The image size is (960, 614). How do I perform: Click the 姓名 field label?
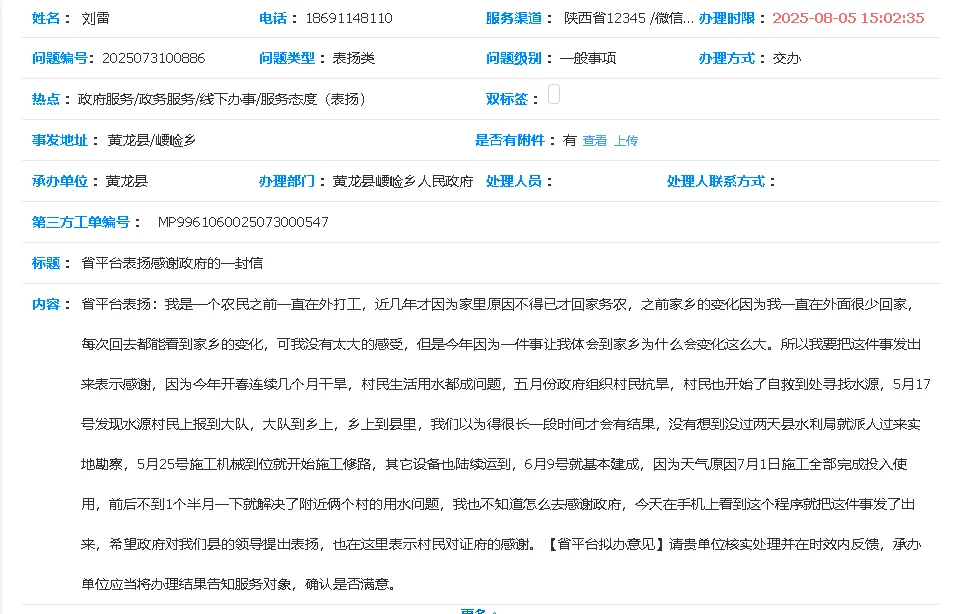46,18
